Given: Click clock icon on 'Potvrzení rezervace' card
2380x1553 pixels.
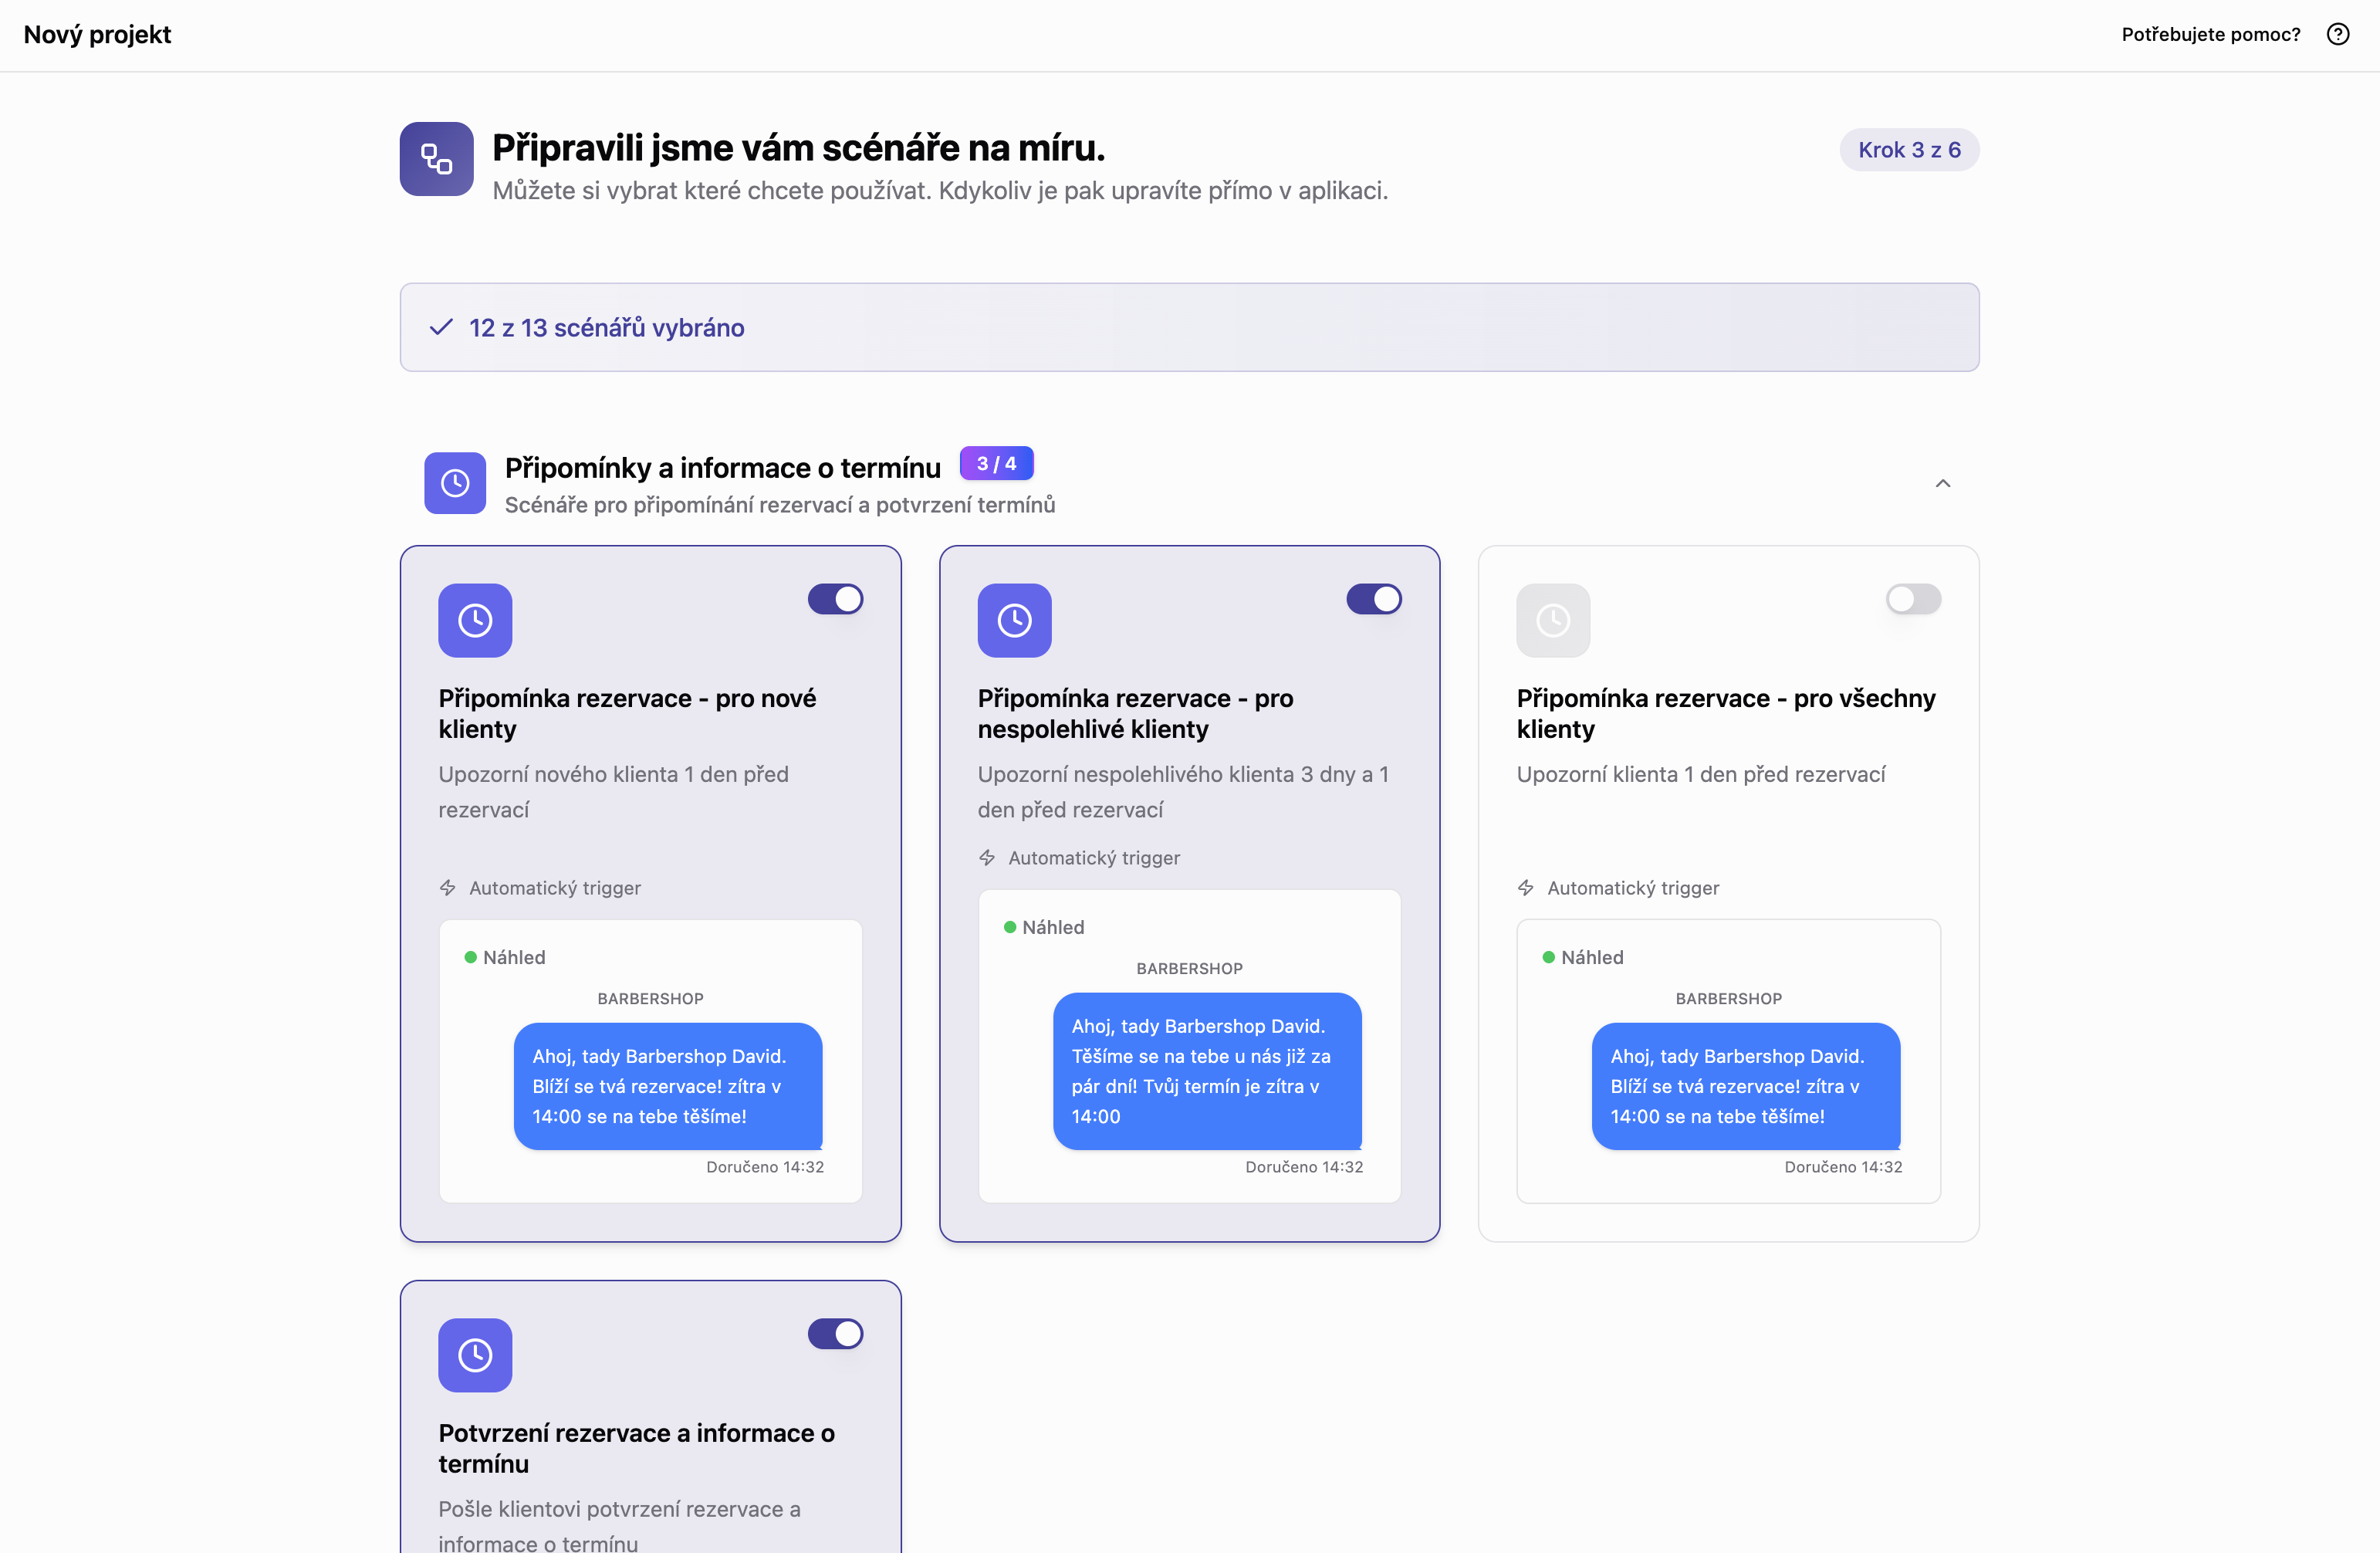Looking at the screenshot, I should pos(475,1355).
